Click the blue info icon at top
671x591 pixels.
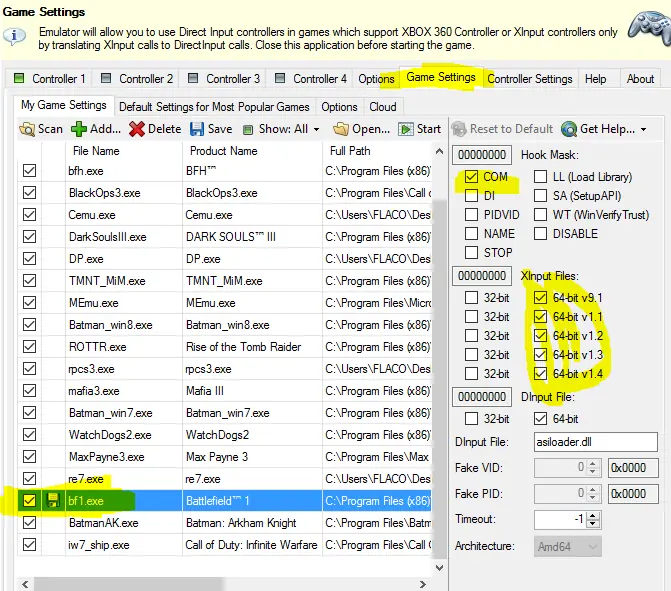[15, 36]
